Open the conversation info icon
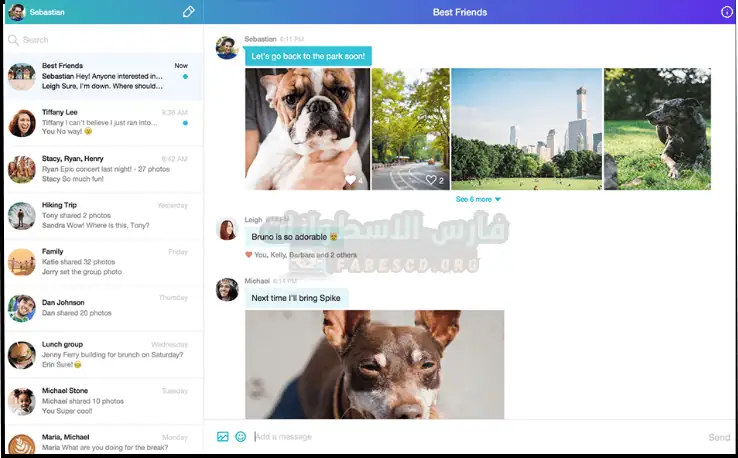 (x=726, y=12)
